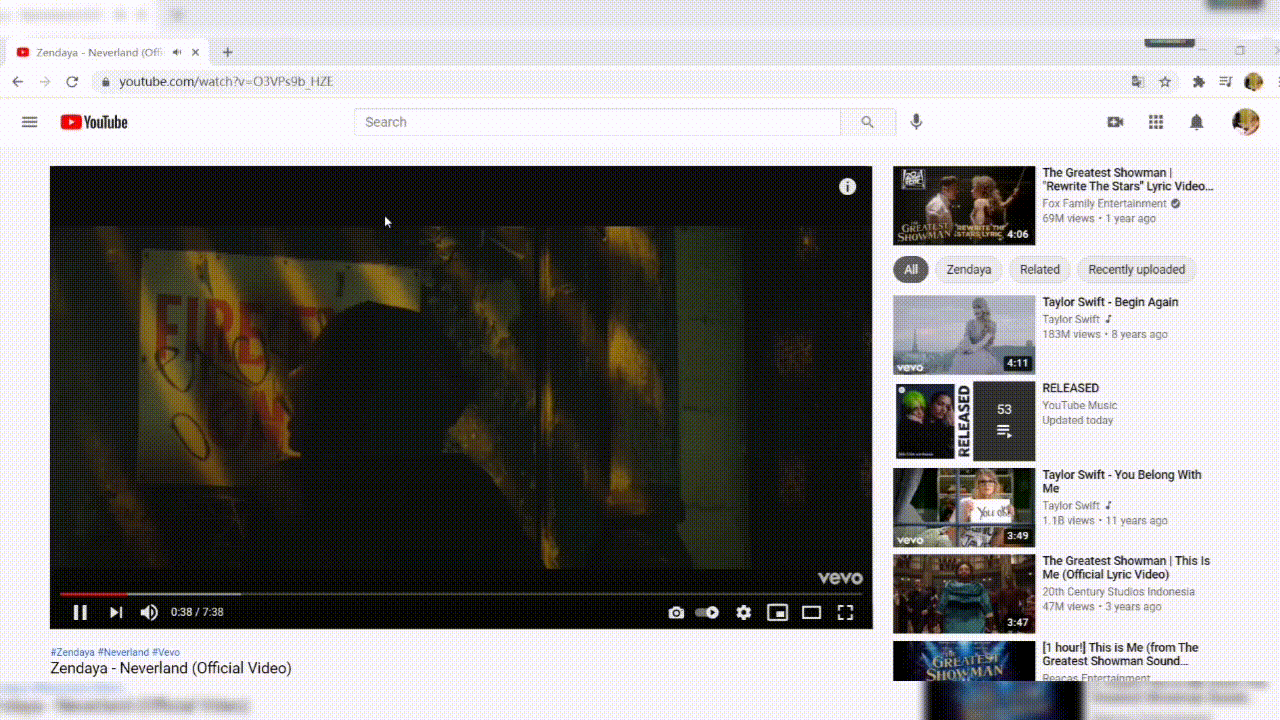Click 'The Greatest Showman | This Is Me' title

[1126, 568]
